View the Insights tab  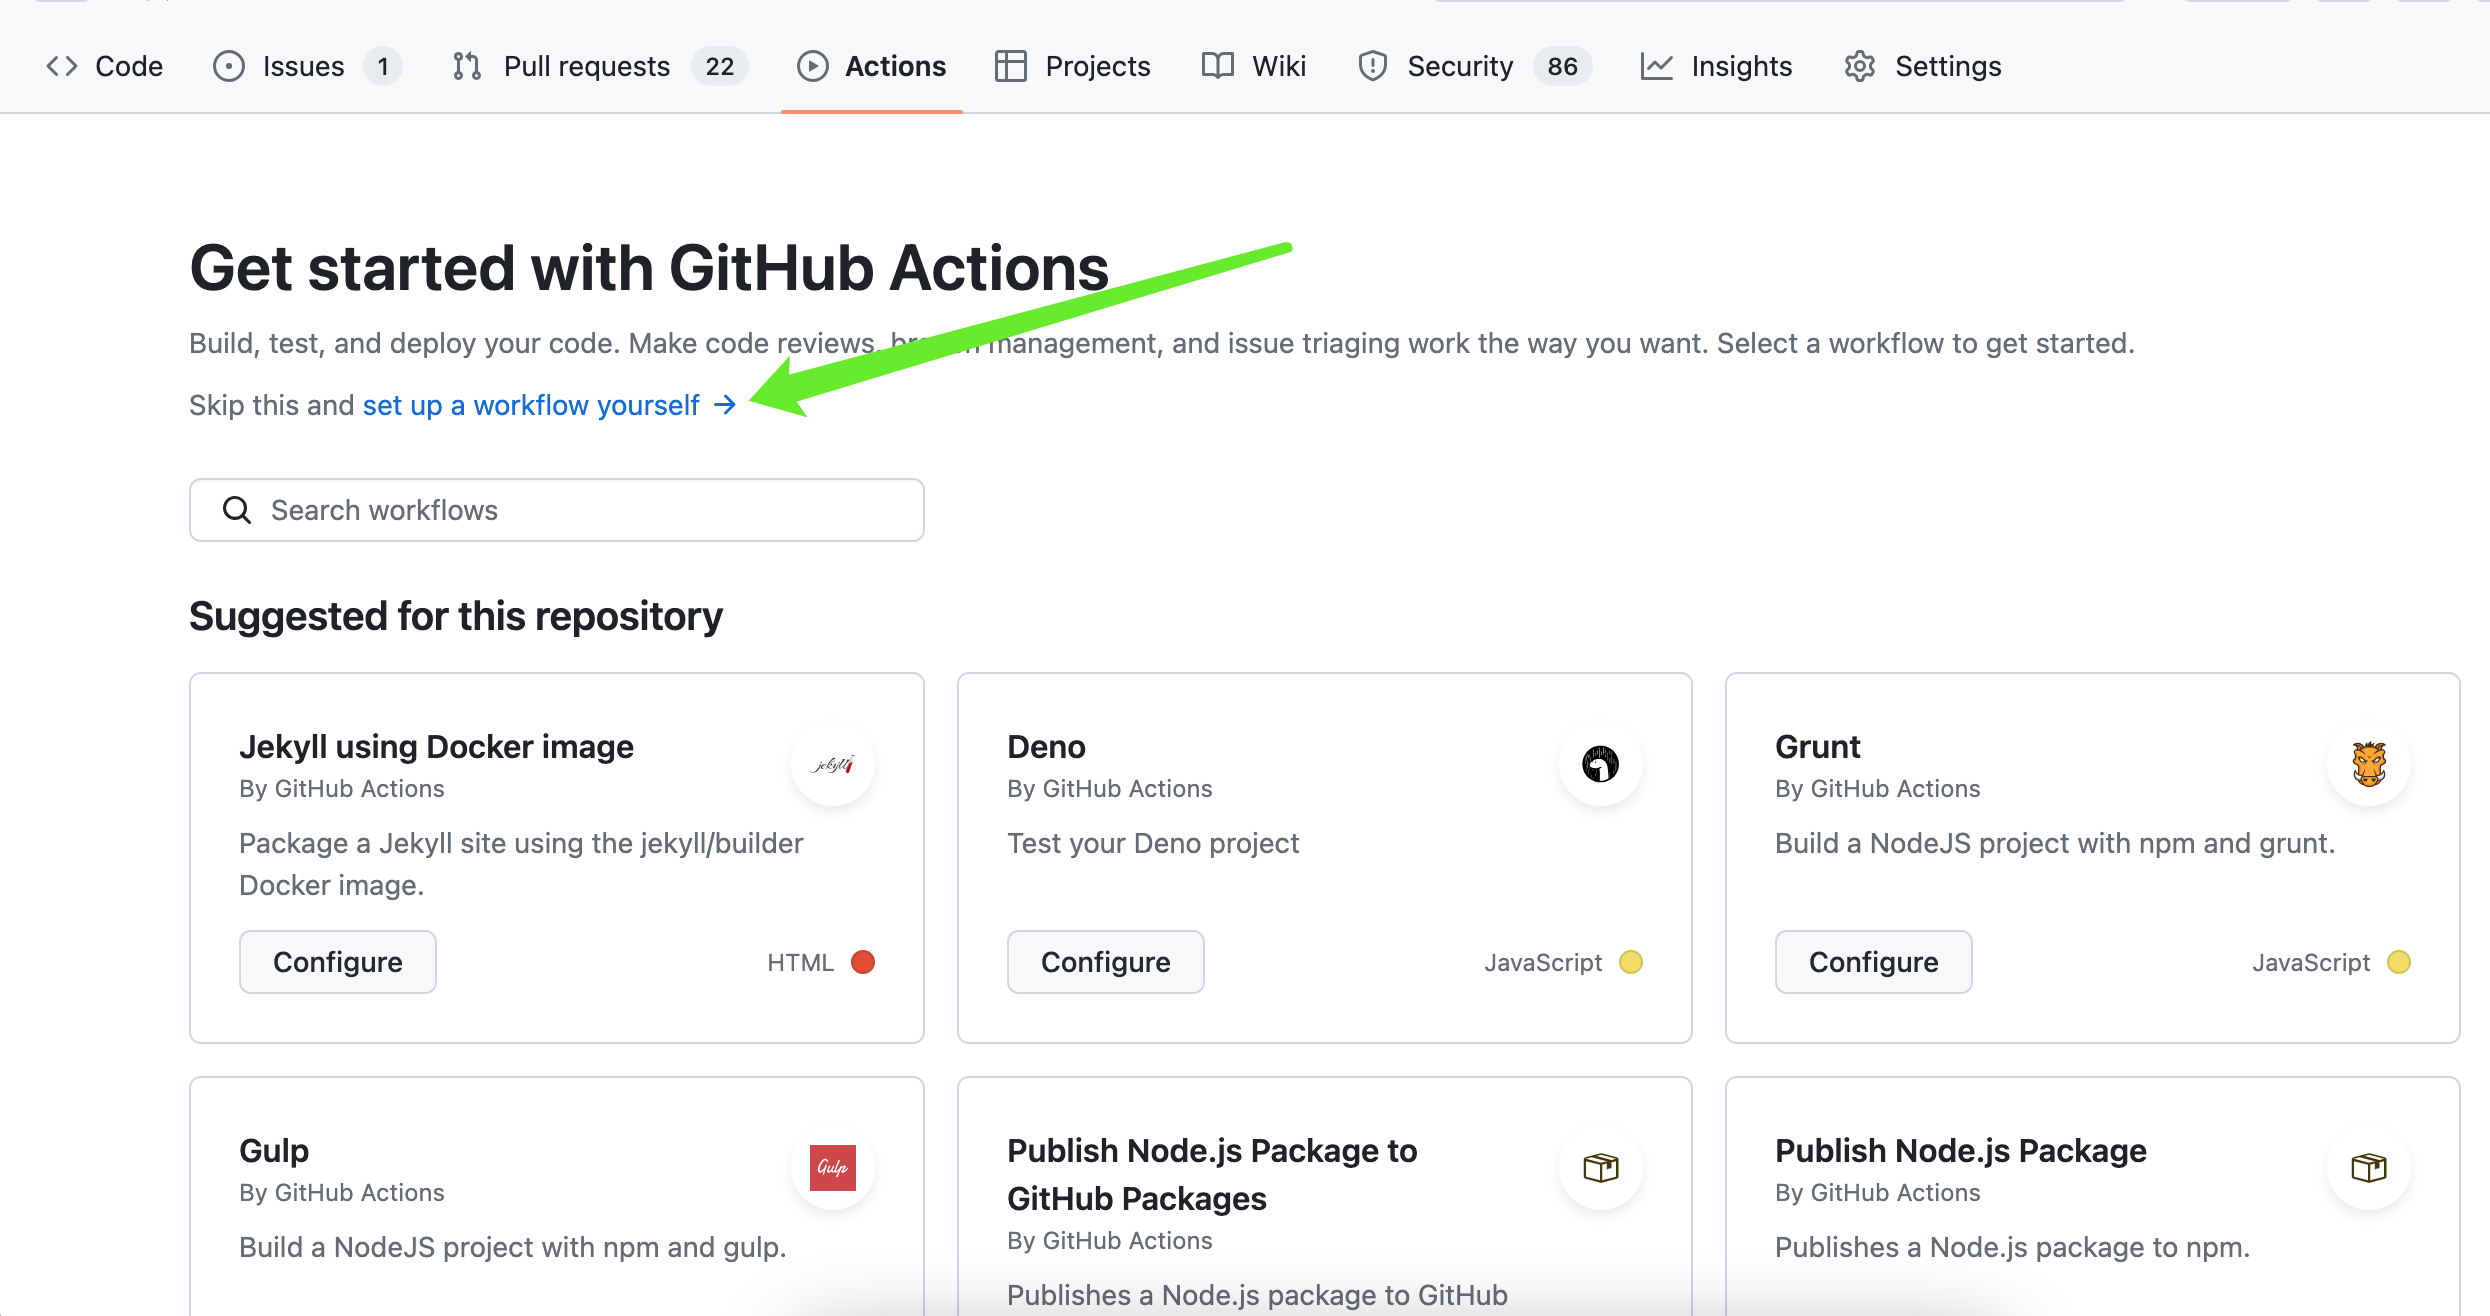1716,66
